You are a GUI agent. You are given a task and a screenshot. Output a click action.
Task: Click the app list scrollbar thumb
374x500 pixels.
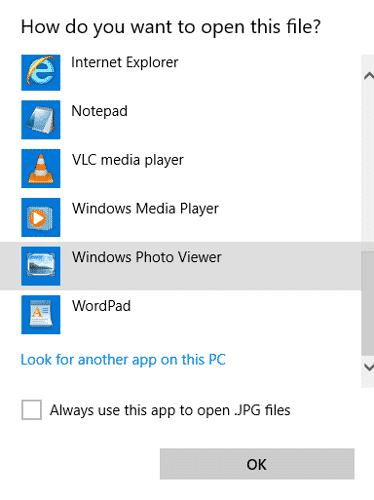click(368, 303)
